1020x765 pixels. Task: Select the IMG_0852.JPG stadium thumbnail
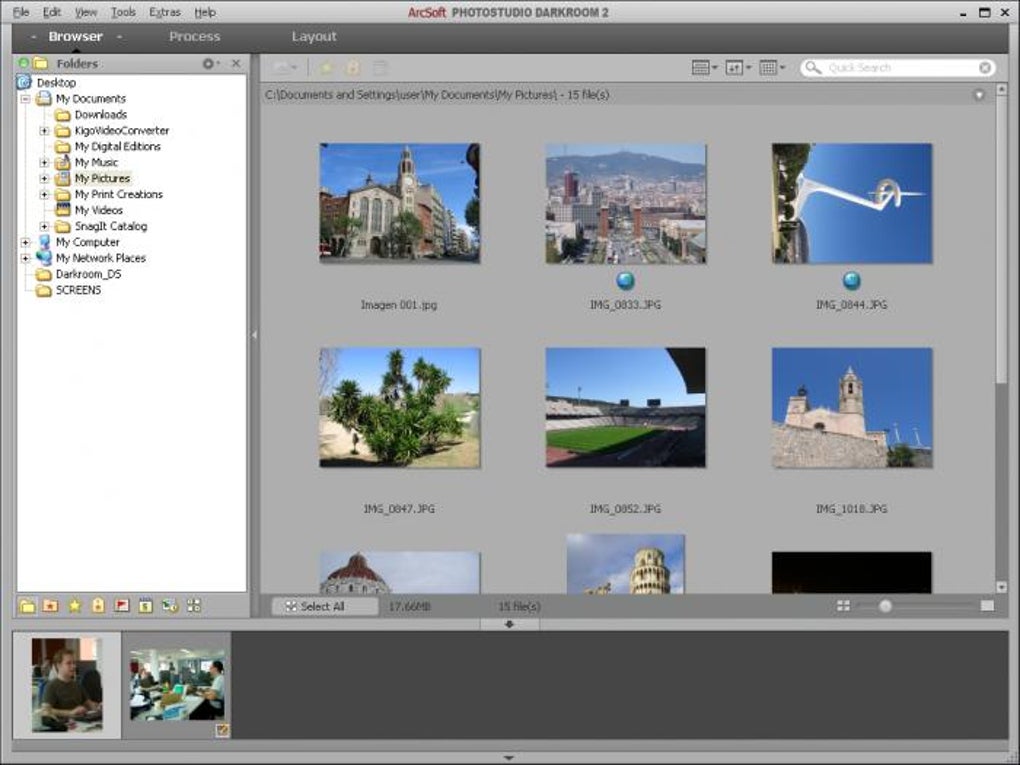[x=625, y=407]
